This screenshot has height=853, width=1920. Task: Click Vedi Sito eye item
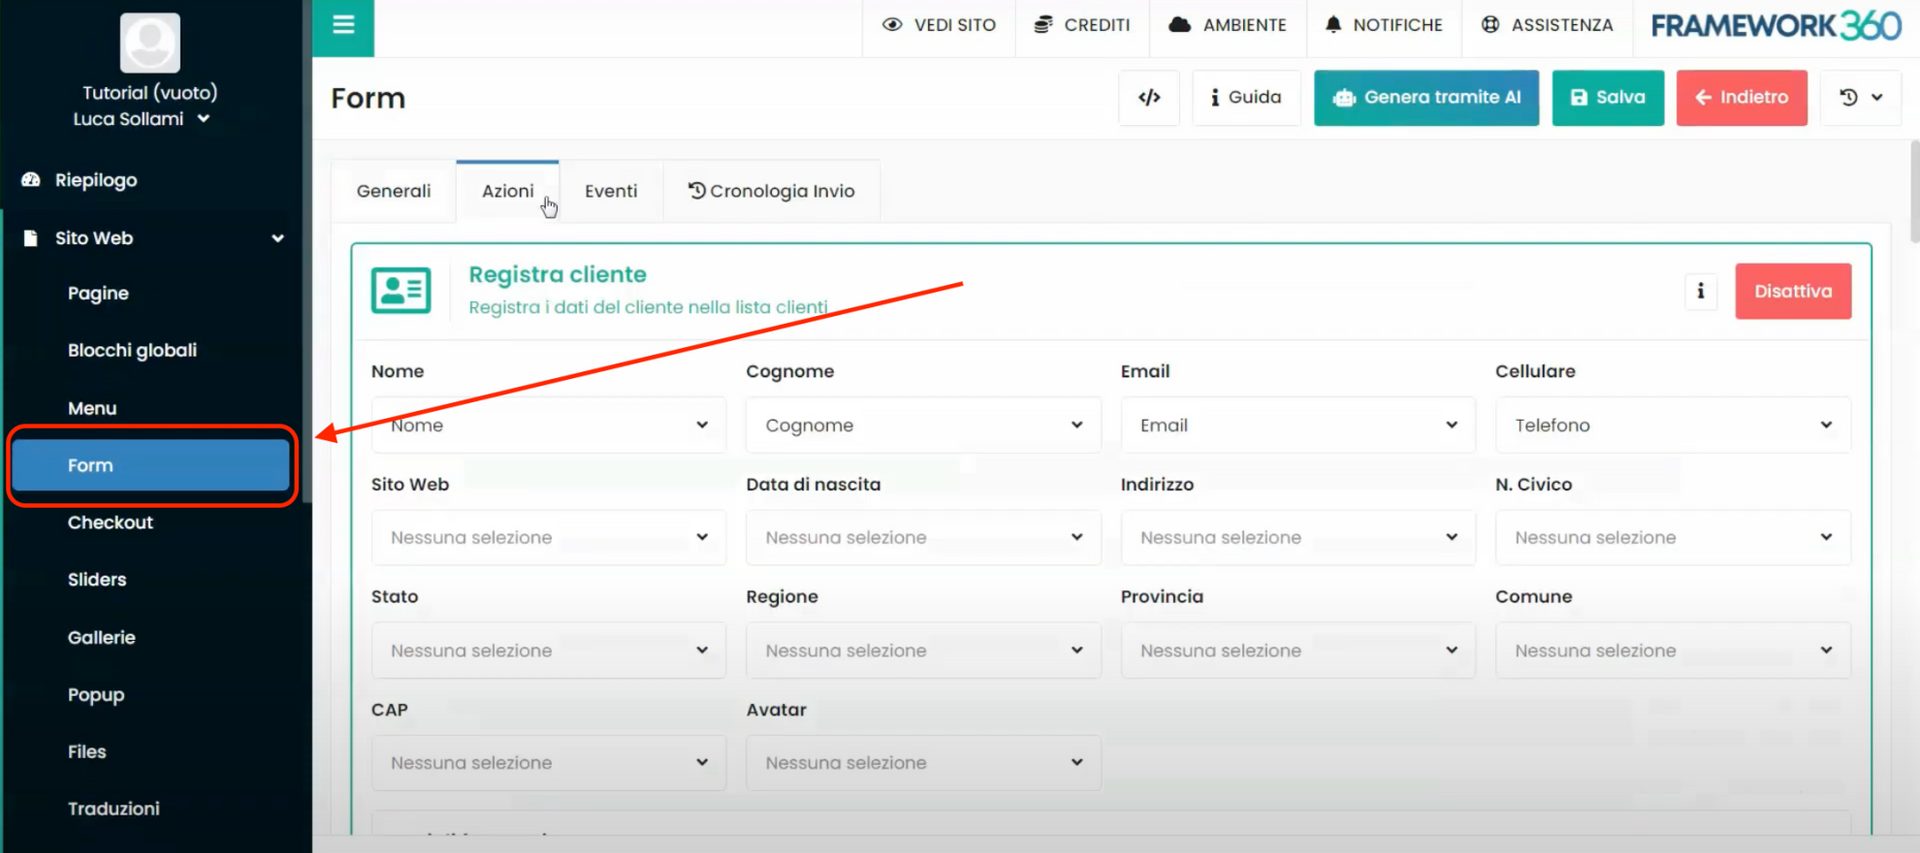[939, 25]
